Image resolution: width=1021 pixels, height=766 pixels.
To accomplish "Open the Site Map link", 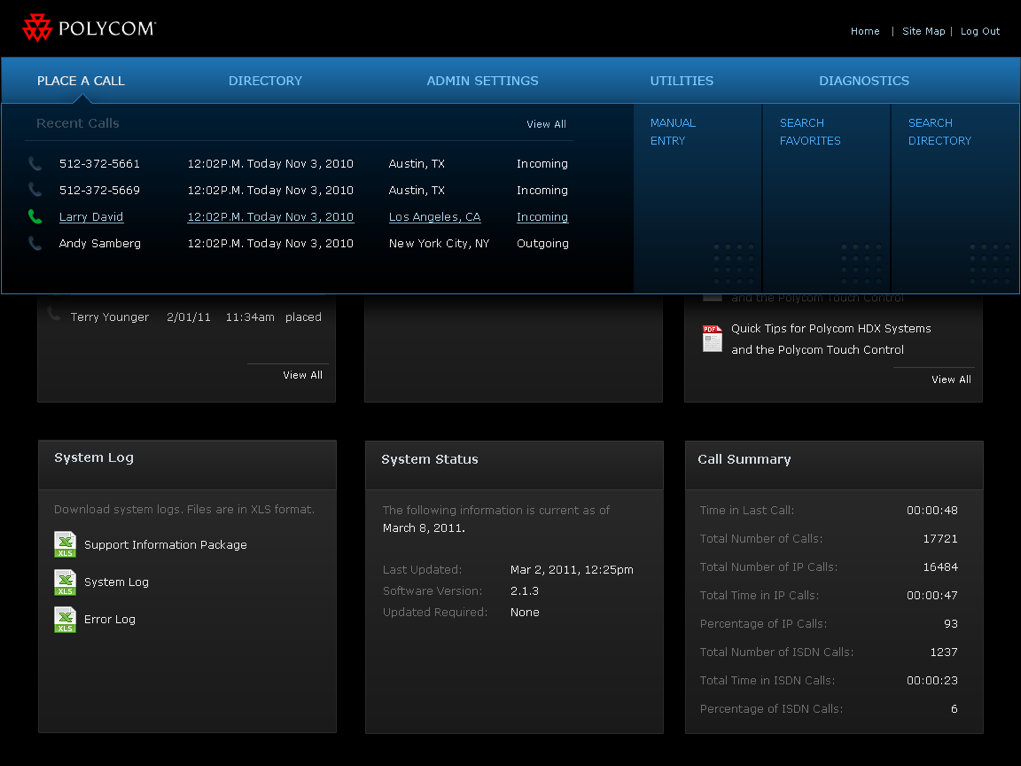I will [x=923, y=31].
